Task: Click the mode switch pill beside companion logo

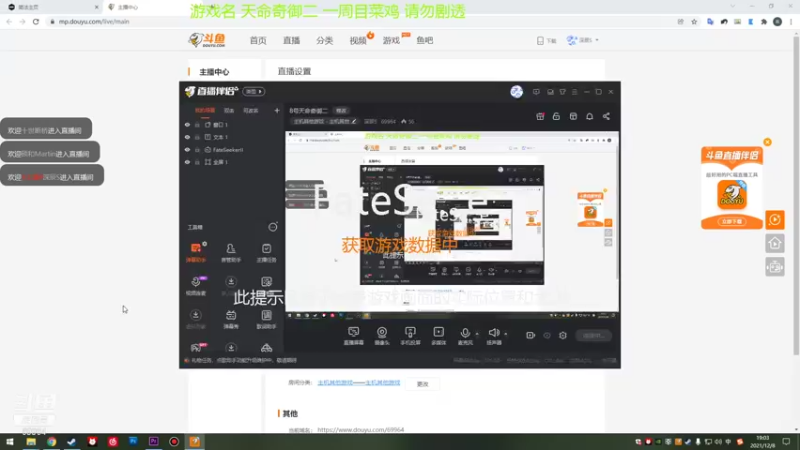Action: point(254,91)
